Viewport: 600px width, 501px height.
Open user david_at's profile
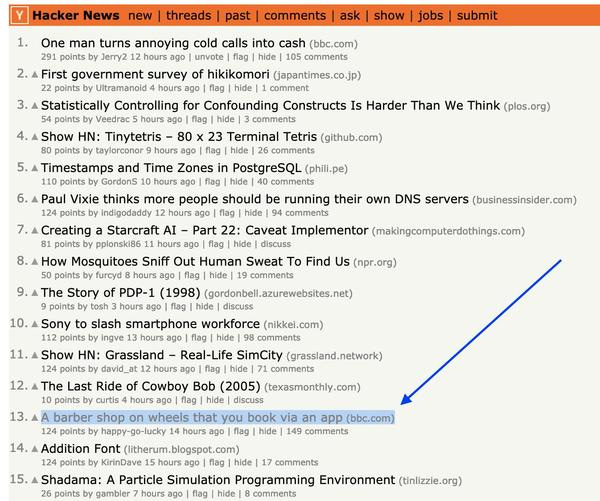click(x=119, y=369)
